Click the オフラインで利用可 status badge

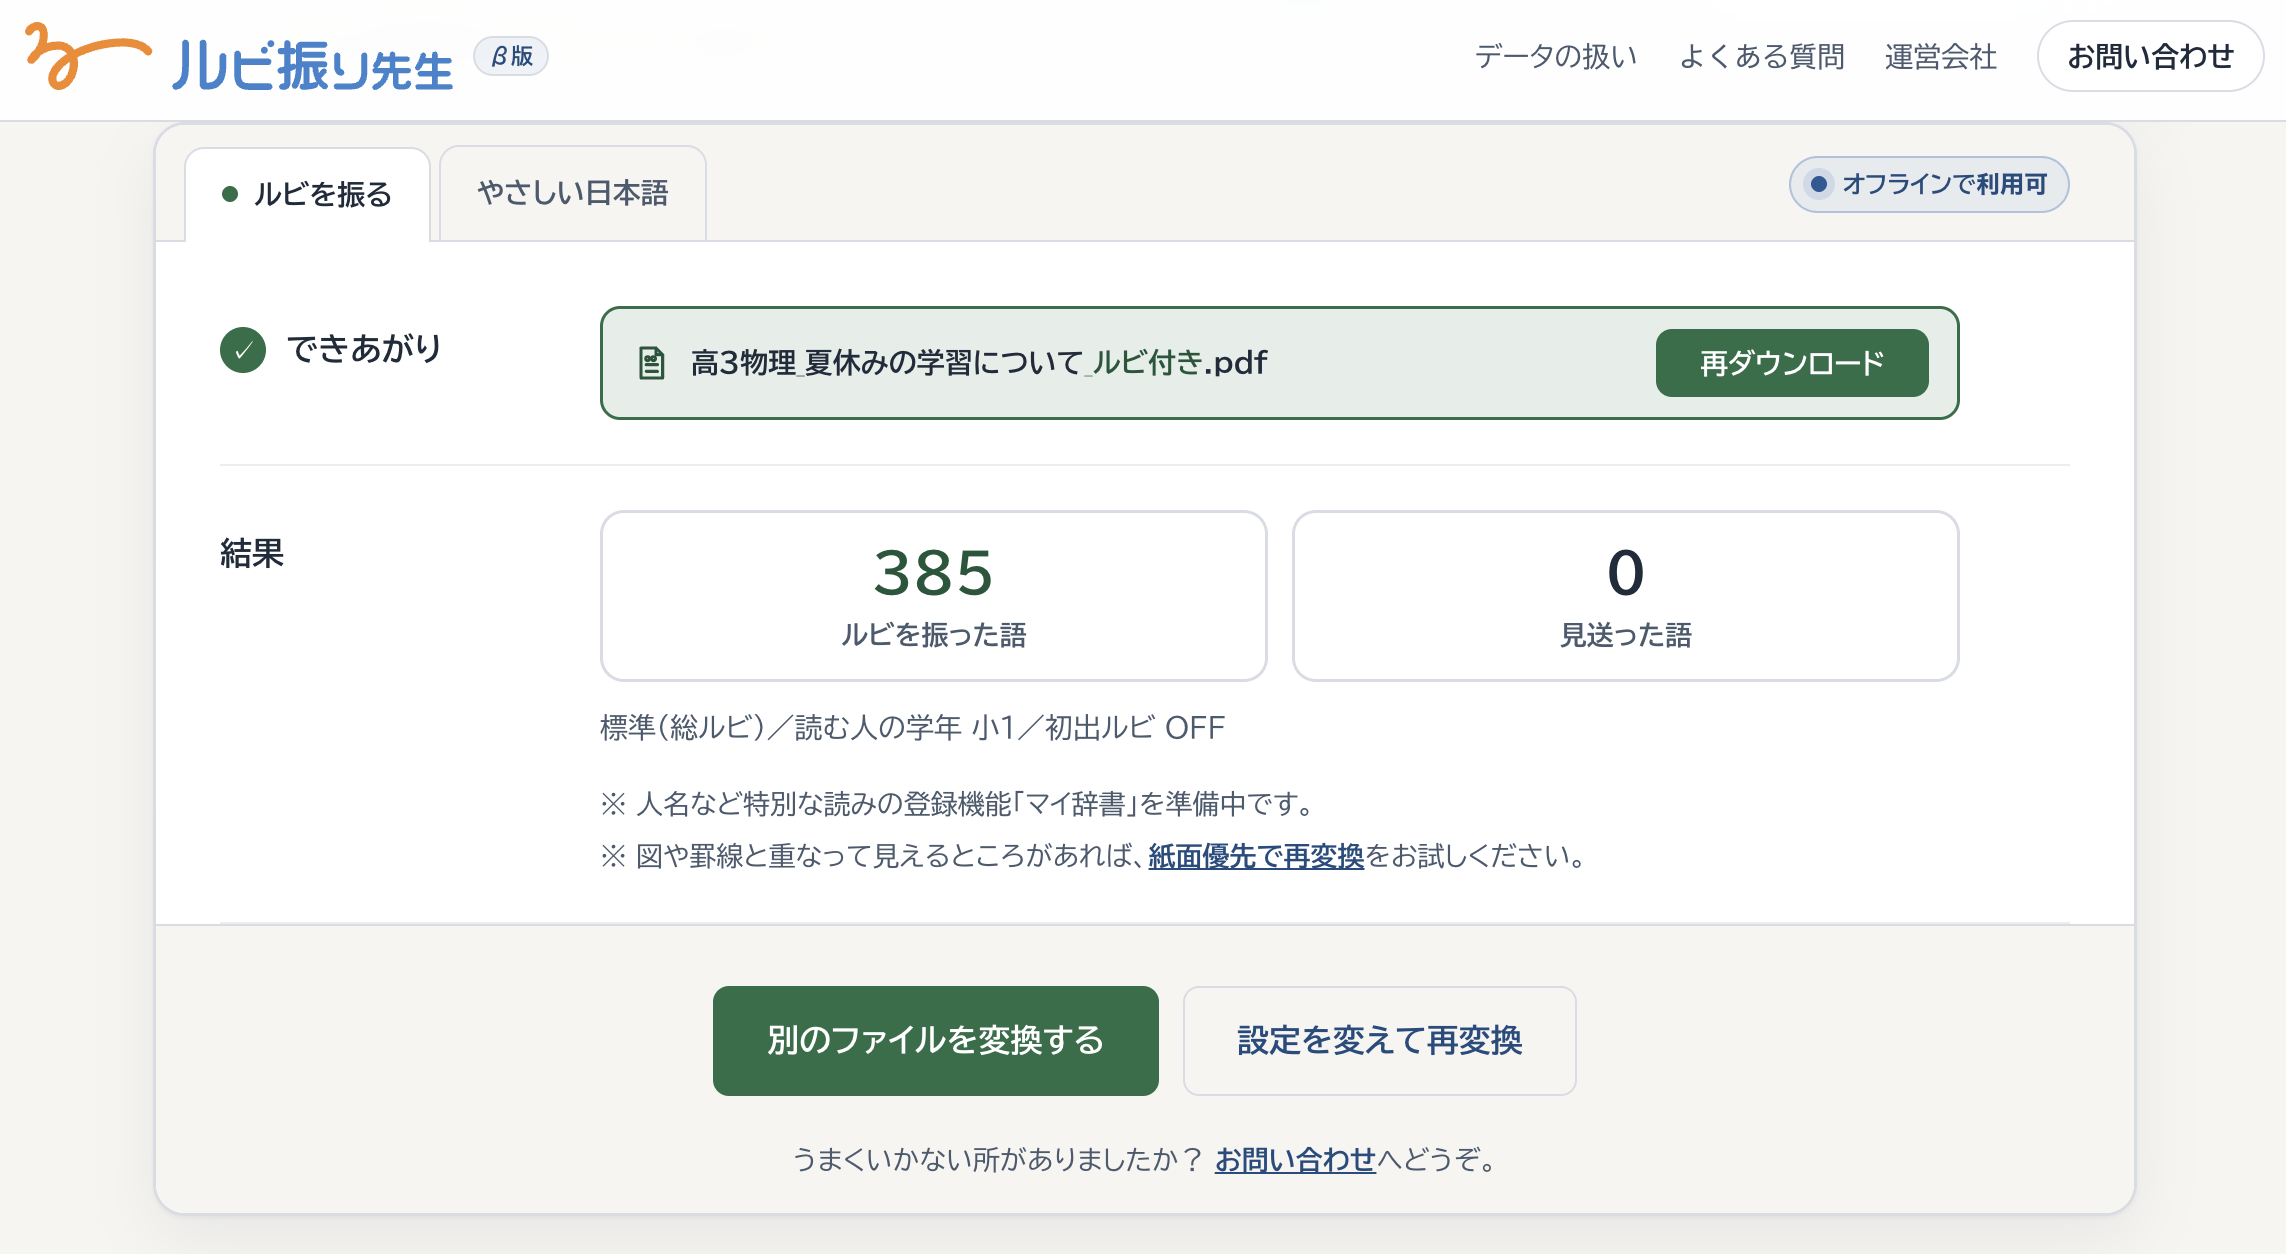(x=1929, y=184)
